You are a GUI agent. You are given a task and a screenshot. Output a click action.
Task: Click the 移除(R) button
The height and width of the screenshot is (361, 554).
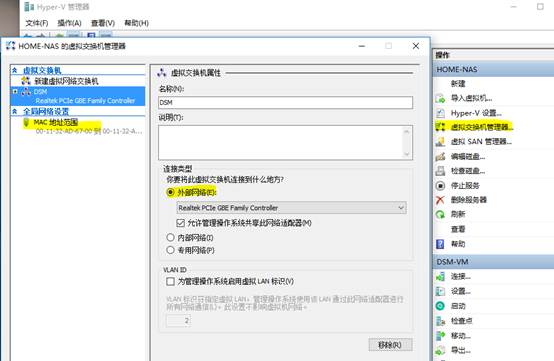390,345
